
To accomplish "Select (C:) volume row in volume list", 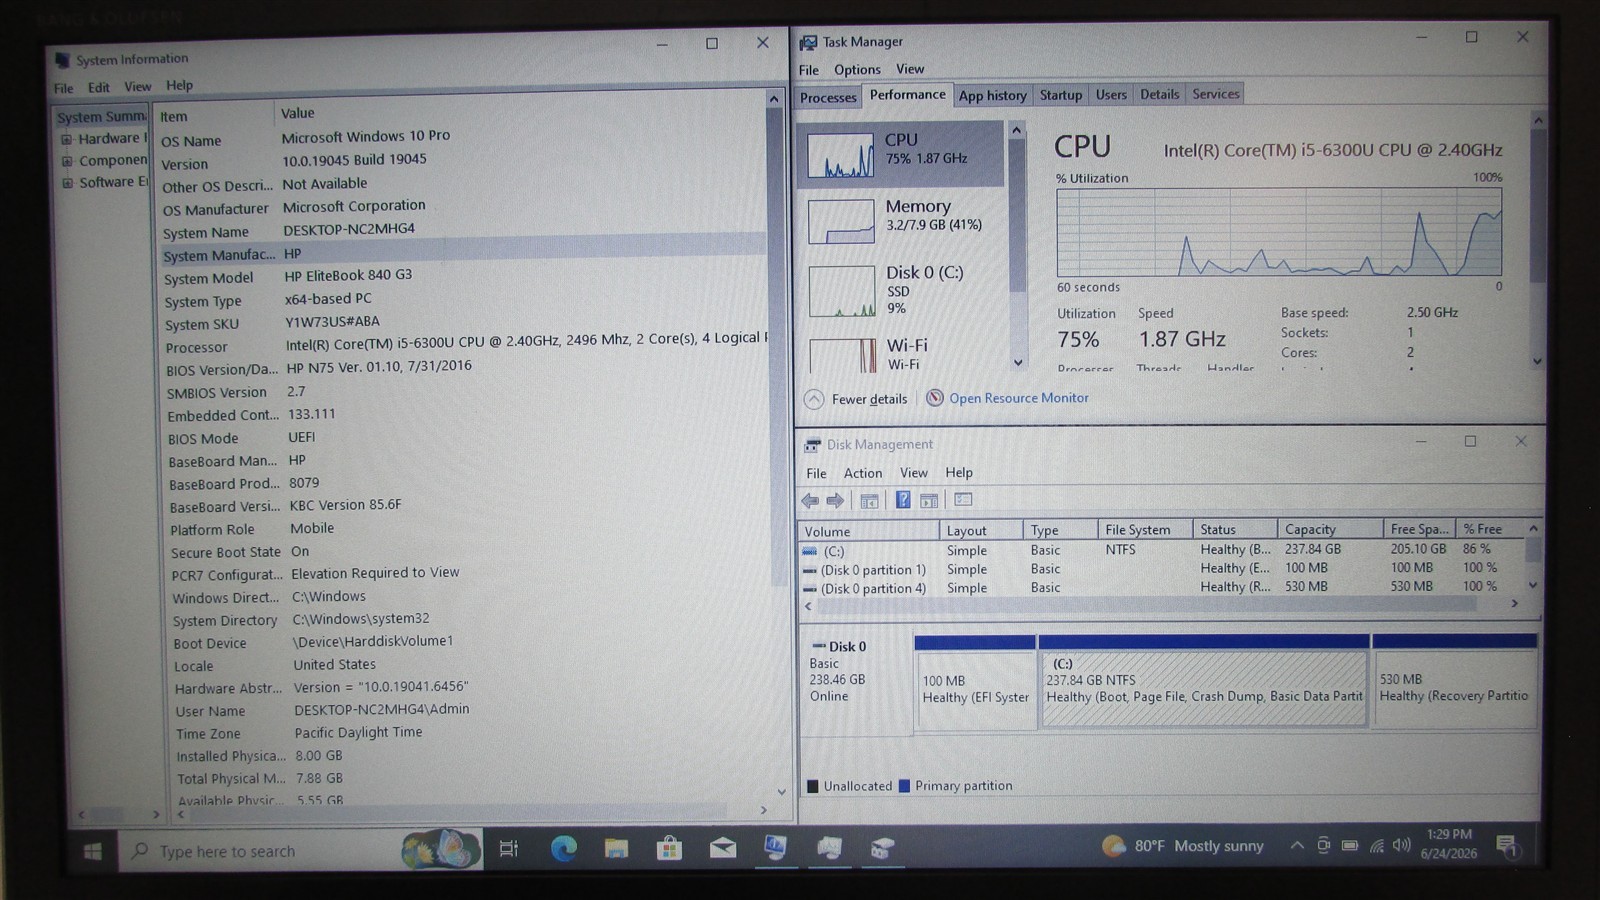I will 1163,550.
